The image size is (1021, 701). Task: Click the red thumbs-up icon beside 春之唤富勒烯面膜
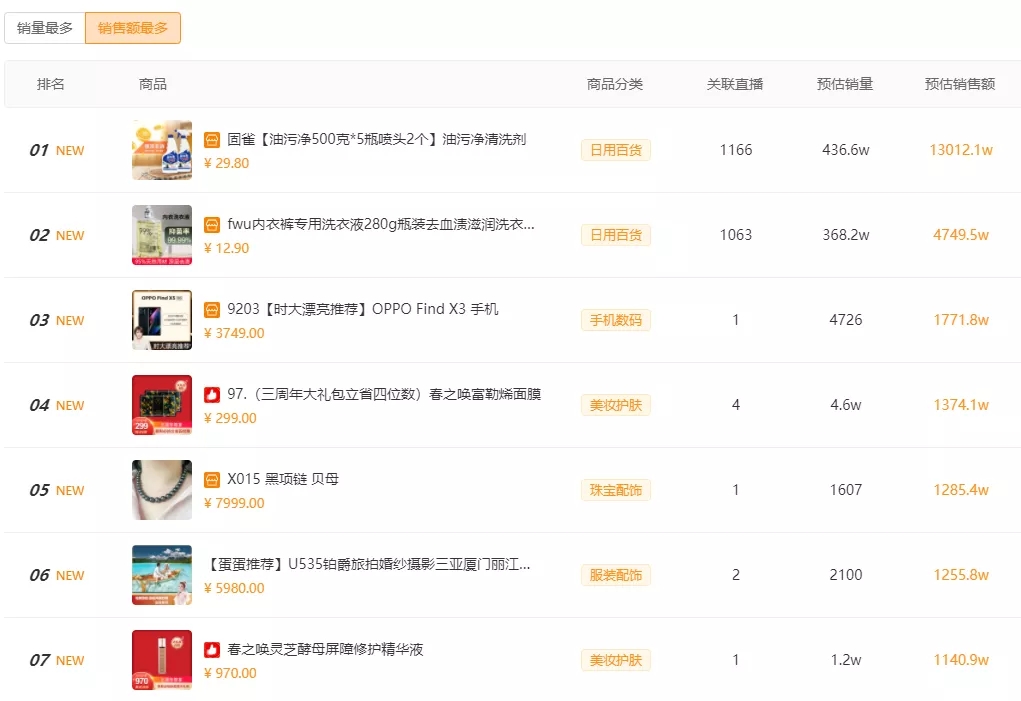click(x=212, y=395)
